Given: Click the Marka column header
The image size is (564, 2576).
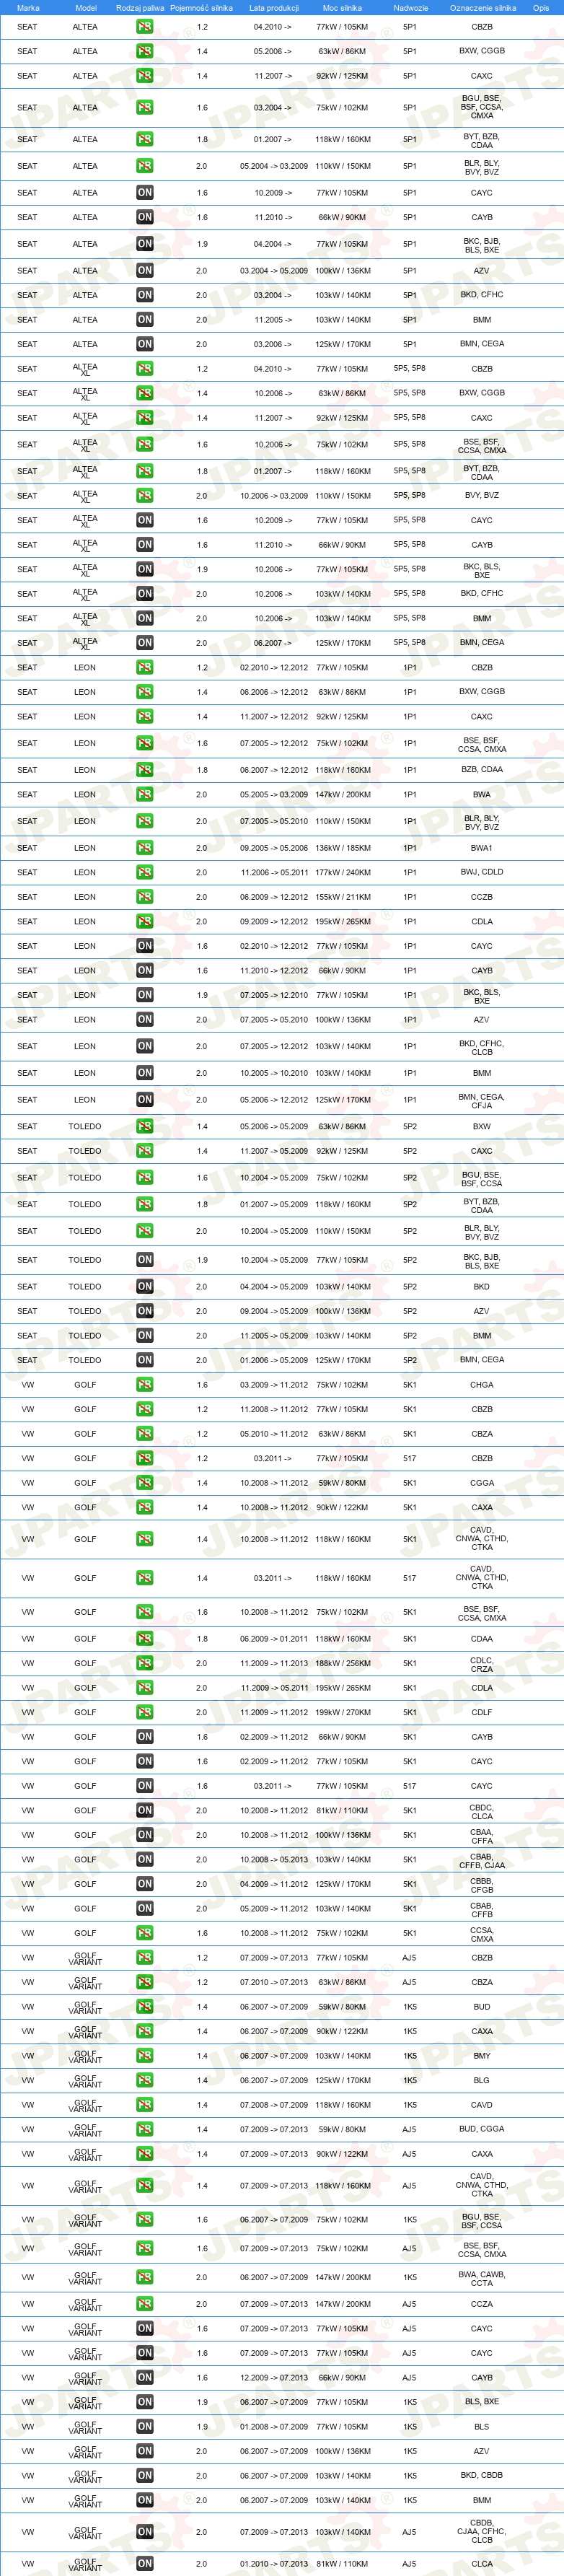Looking at the screenshot, I should [28, 7].
